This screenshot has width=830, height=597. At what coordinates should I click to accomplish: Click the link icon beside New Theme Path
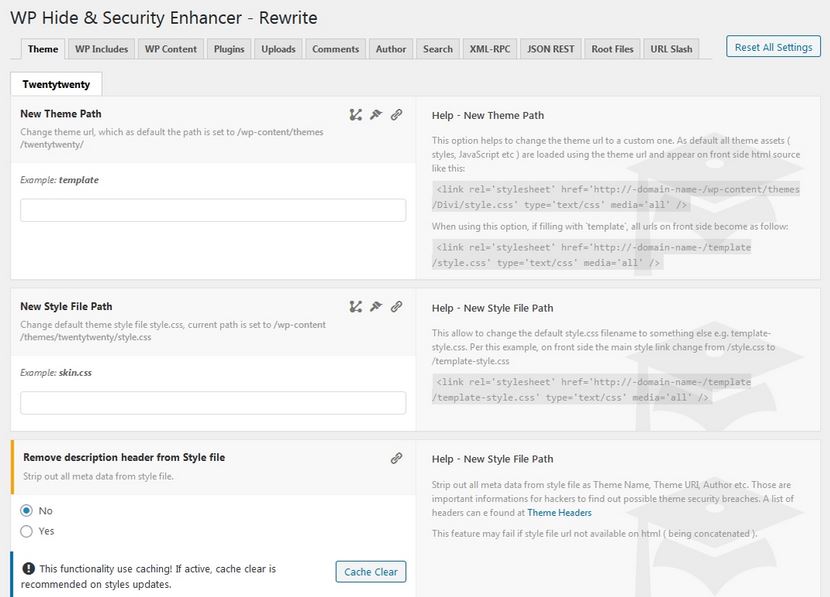396,114
